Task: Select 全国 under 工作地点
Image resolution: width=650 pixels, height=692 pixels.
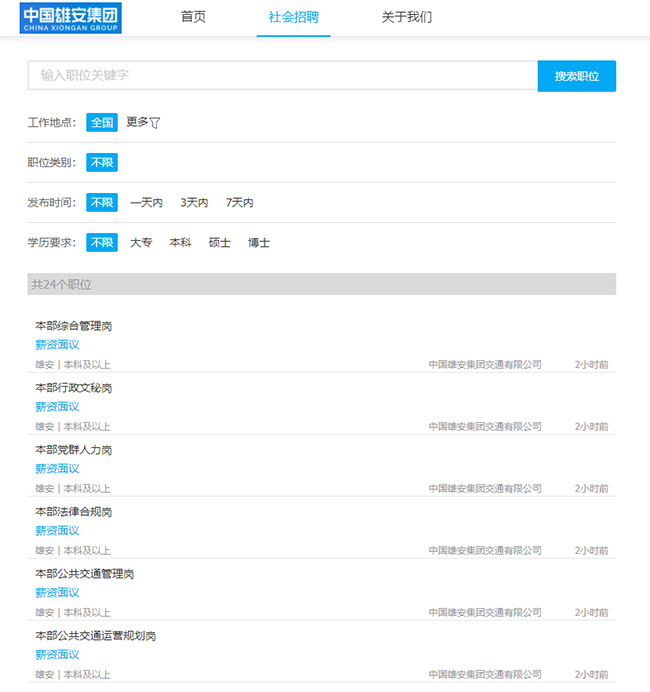Action: (102, 122)
